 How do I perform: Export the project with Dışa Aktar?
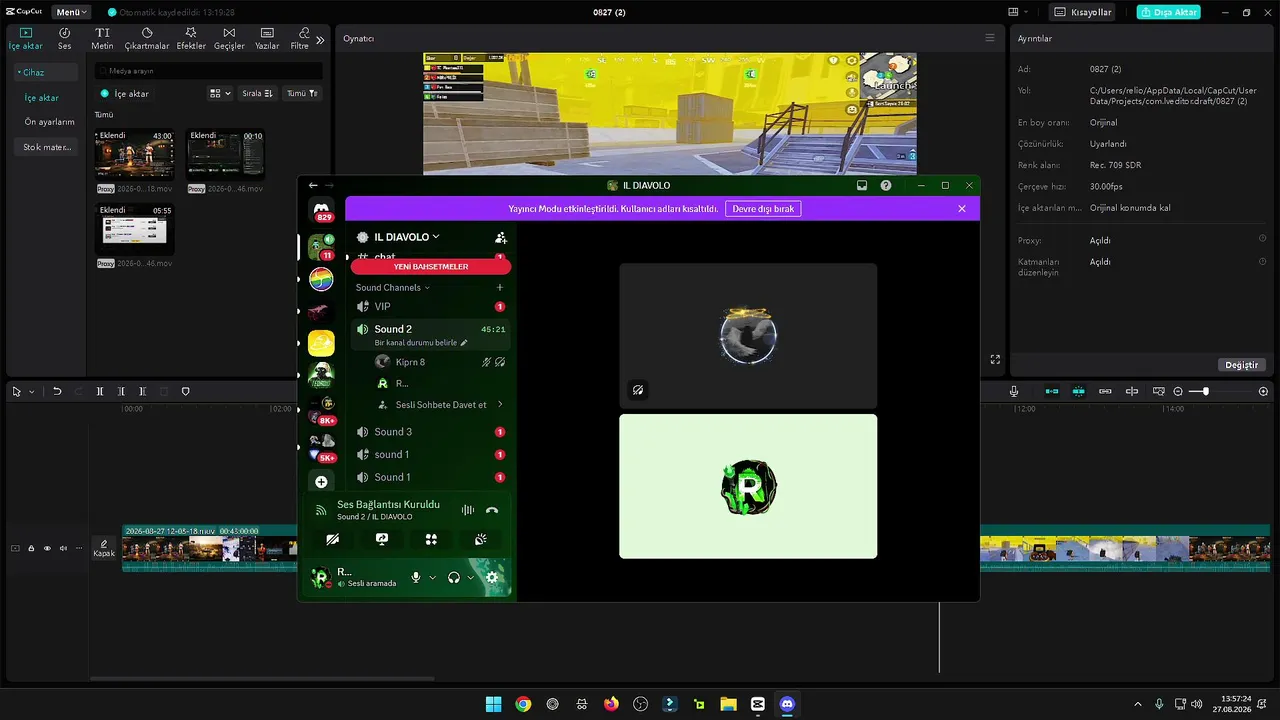1168,12
